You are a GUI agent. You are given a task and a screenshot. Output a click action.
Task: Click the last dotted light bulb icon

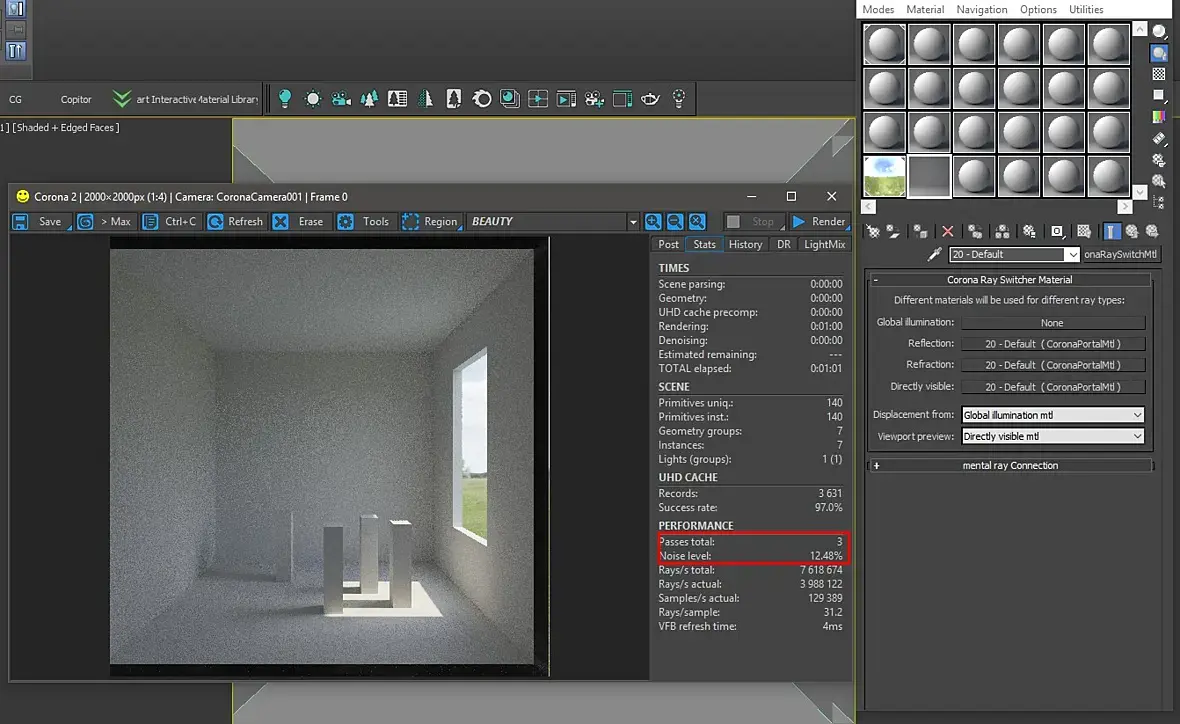coord(679,99)
